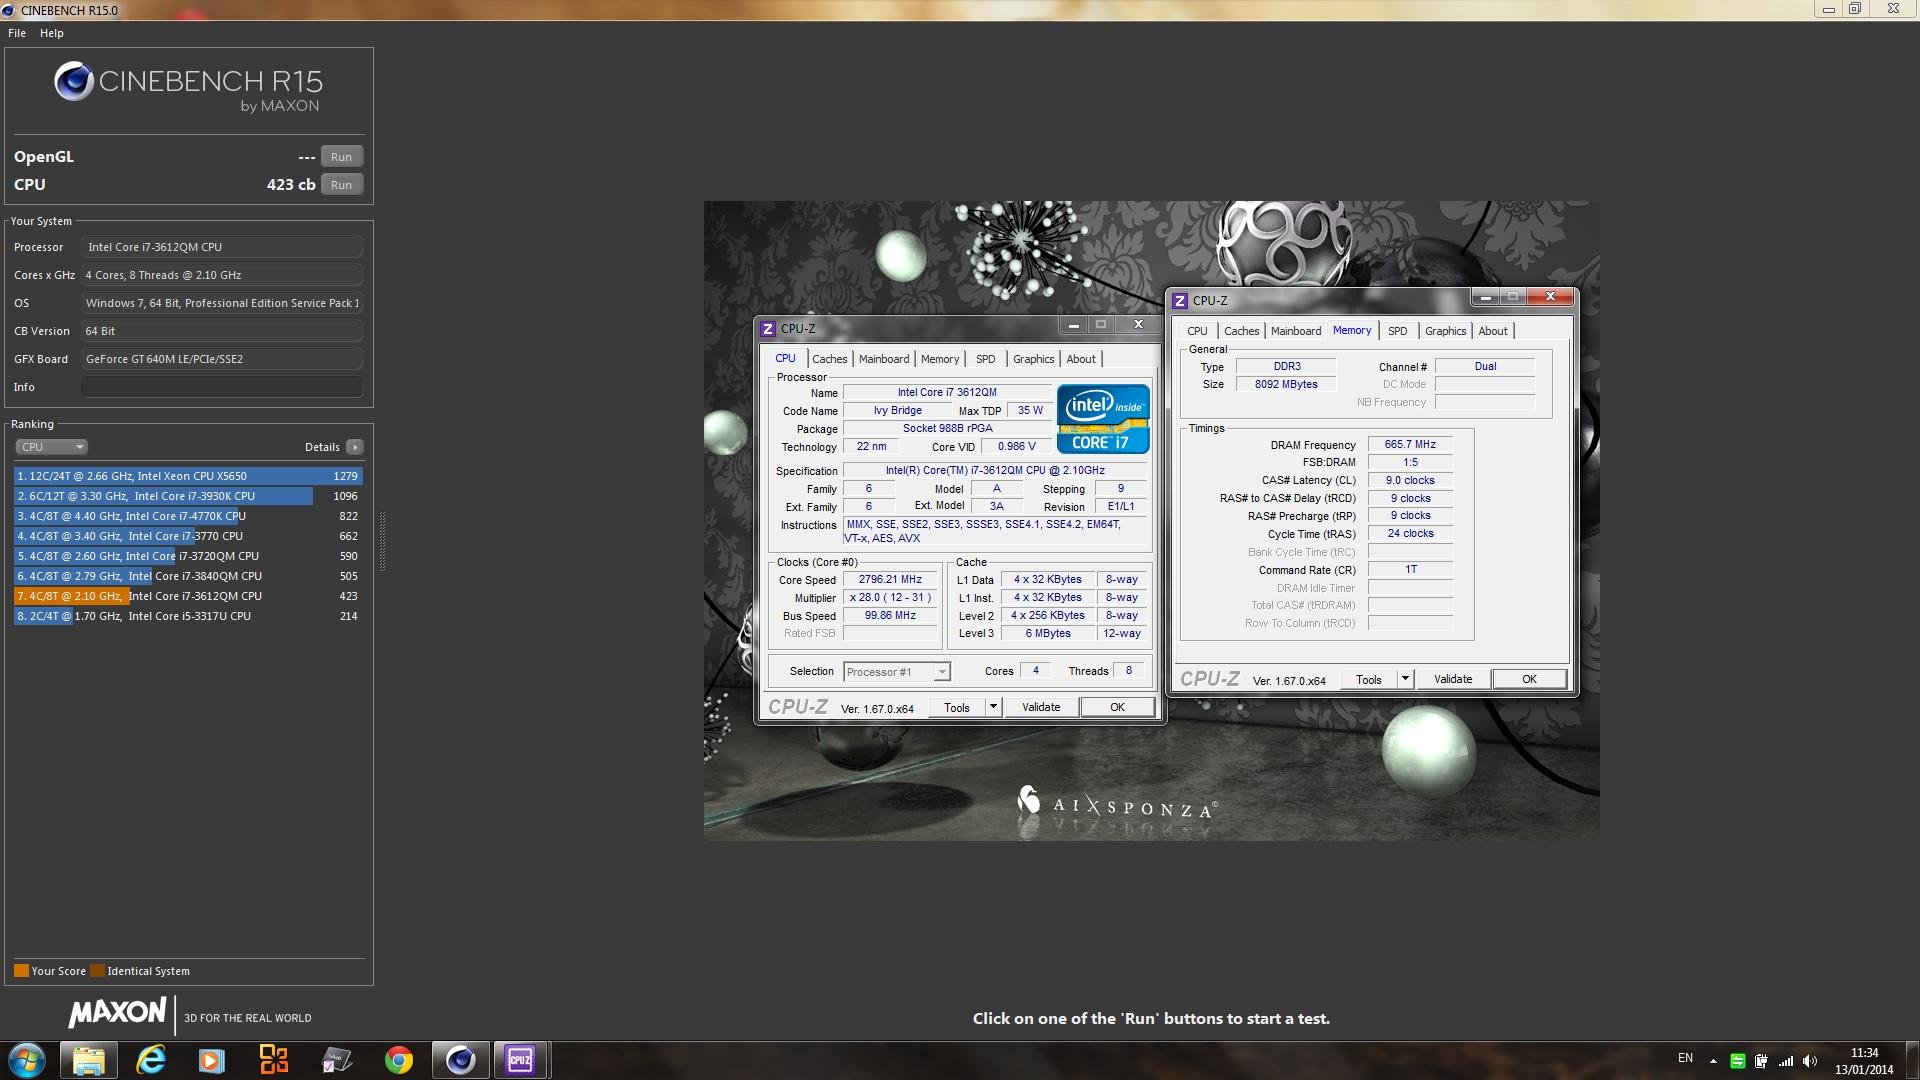Open SPD tab in right CPU-Z window
Viewport: 1920px width, 1080px height.
[x=1398, y=331]
